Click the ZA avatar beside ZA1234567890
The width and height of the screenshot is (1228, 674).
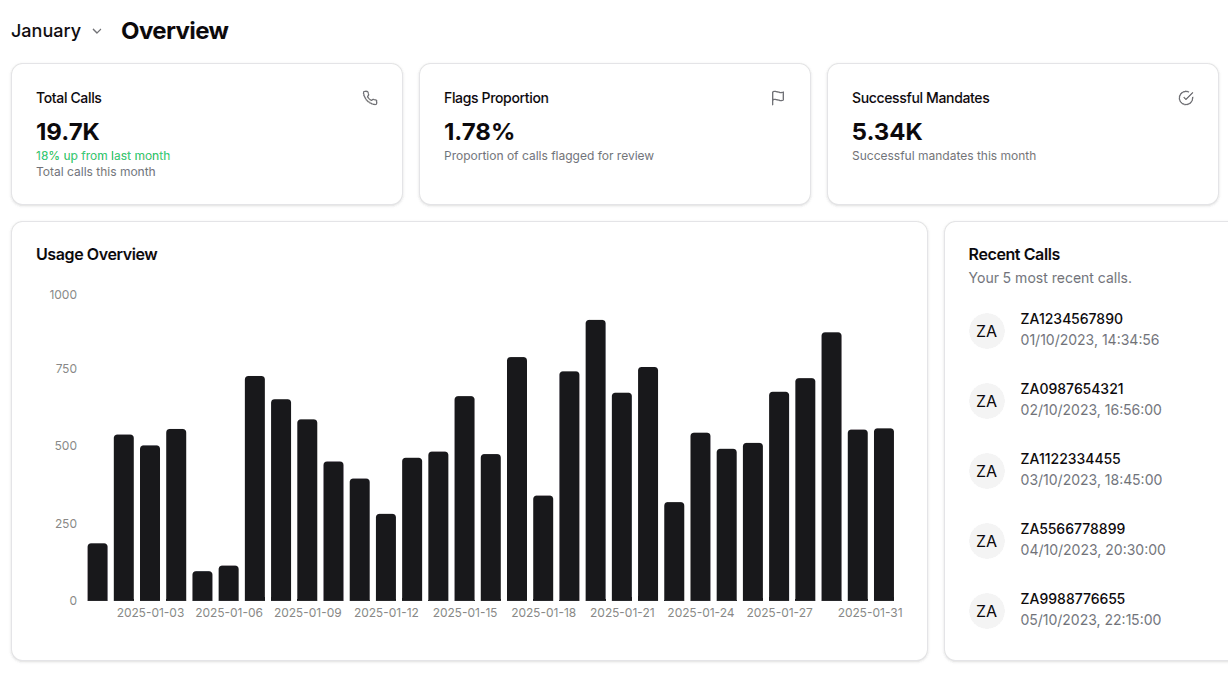[986, 330]
